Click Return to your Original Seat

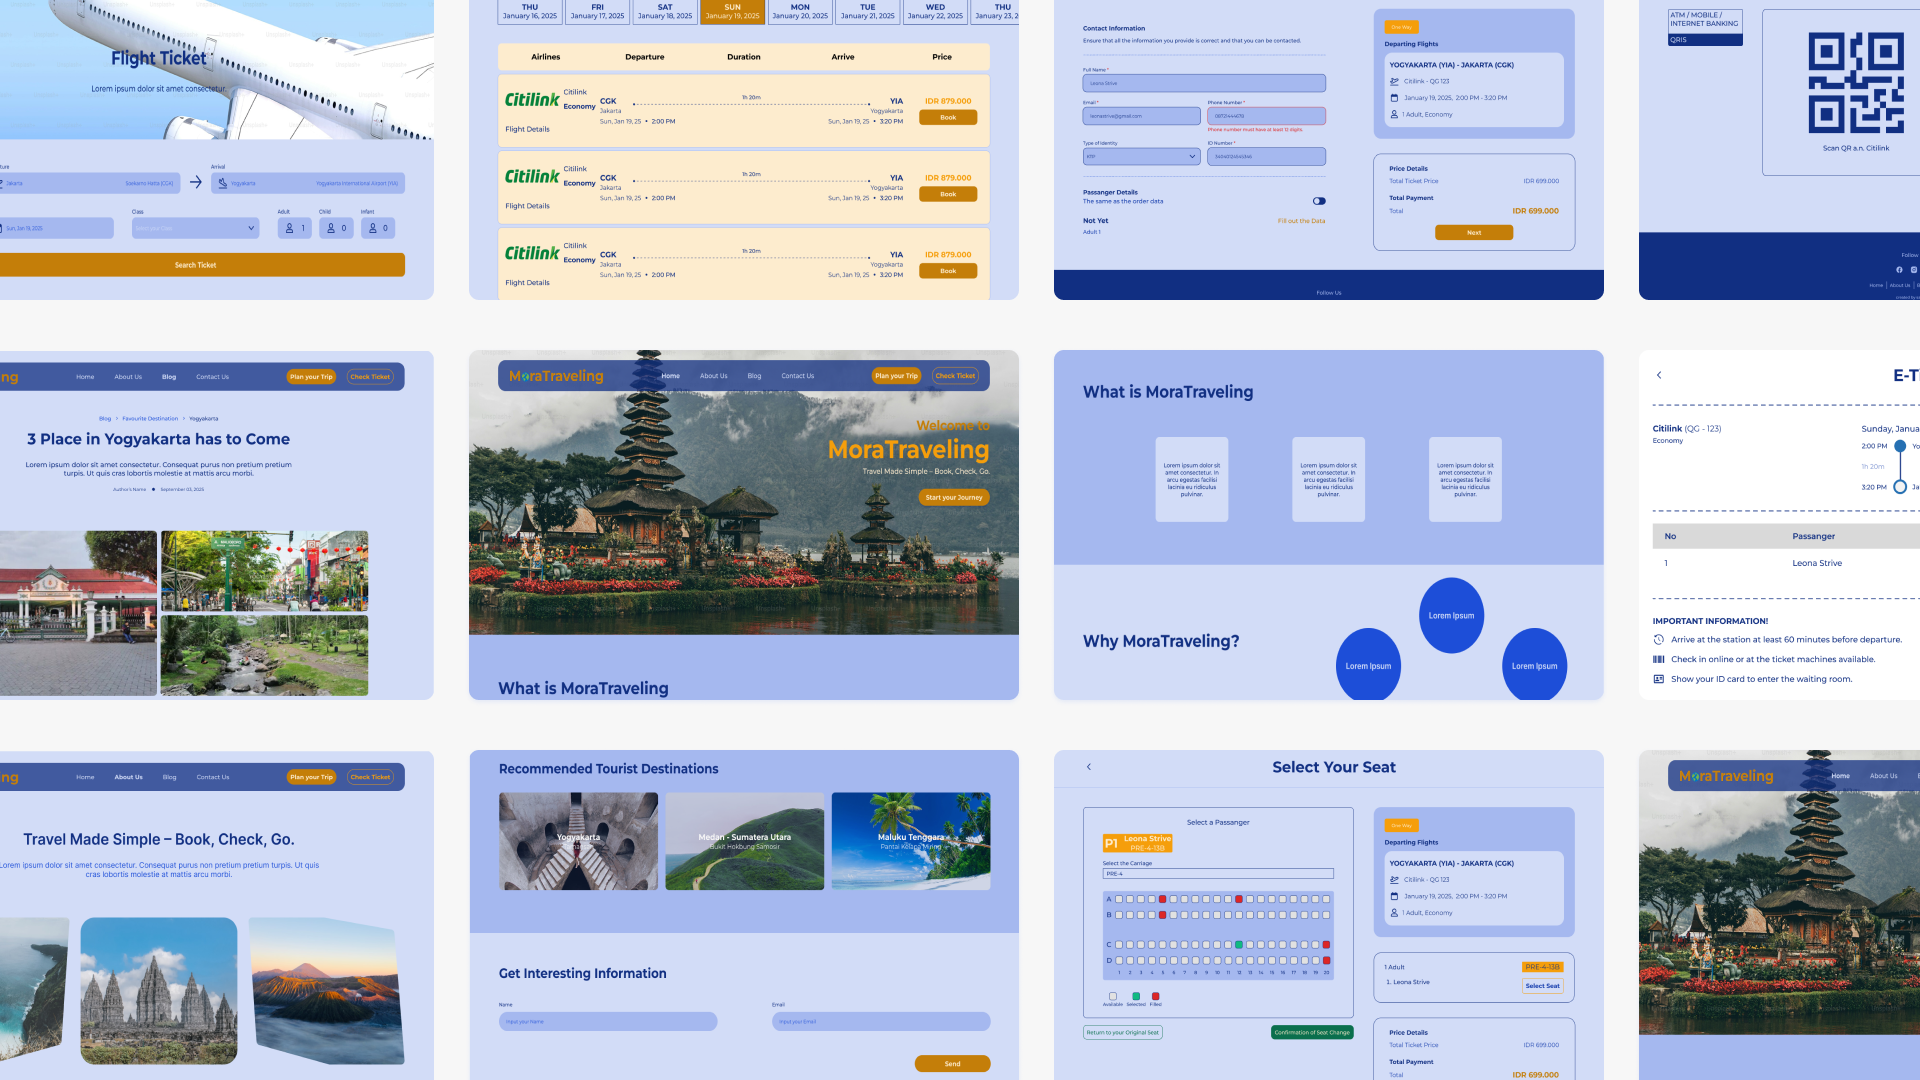coord(1123,1032)
